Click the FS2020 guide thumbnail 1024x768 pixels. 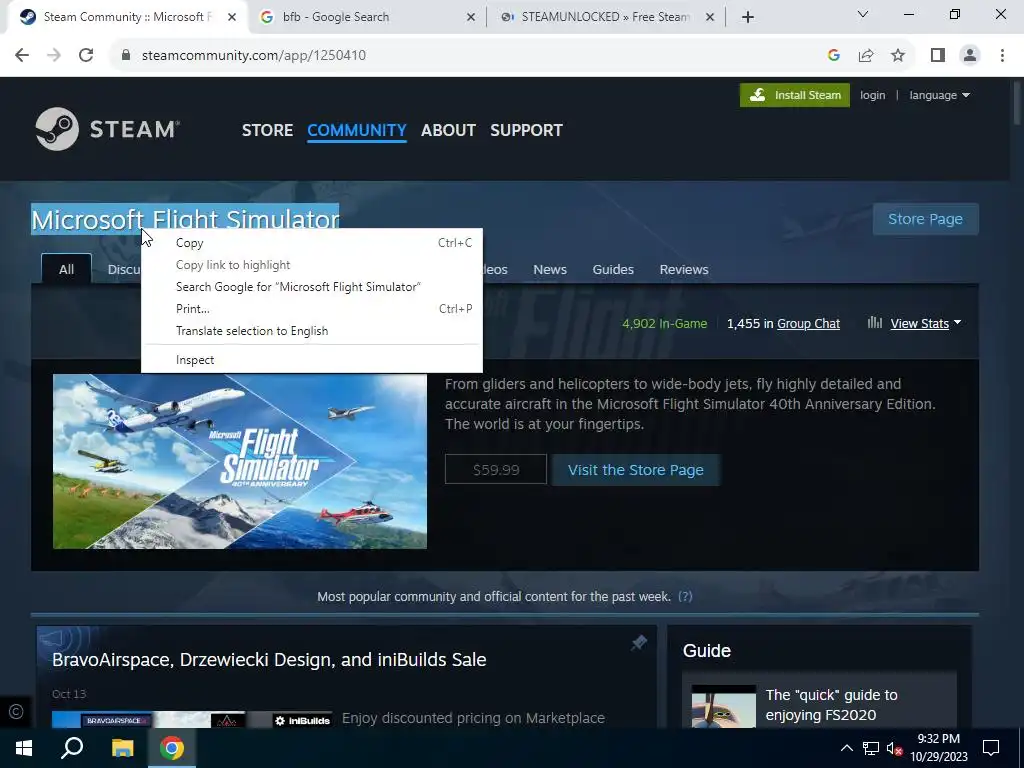[x=724, y=707]
